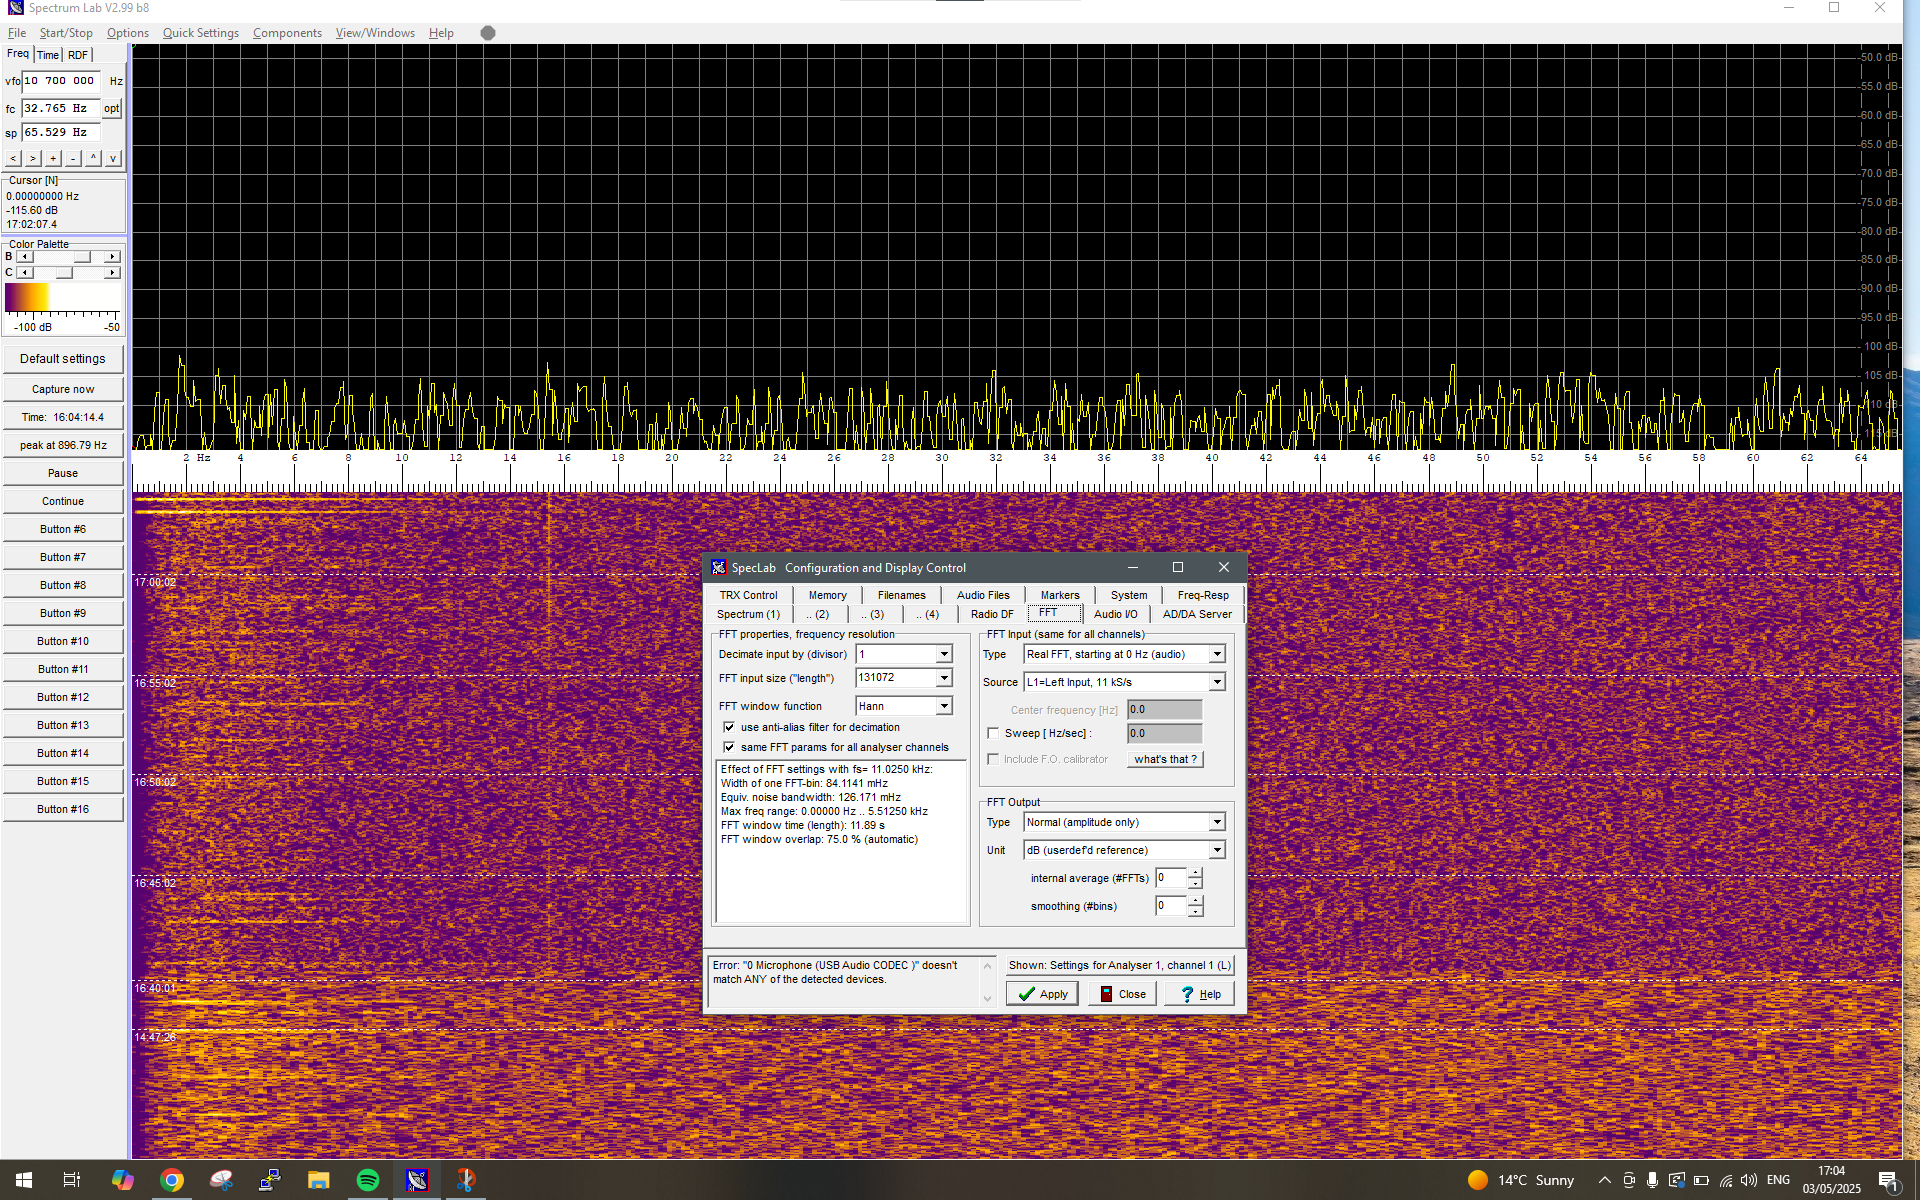
Task: Click the 'opt' button next to fc field
Action: (111, 108)
